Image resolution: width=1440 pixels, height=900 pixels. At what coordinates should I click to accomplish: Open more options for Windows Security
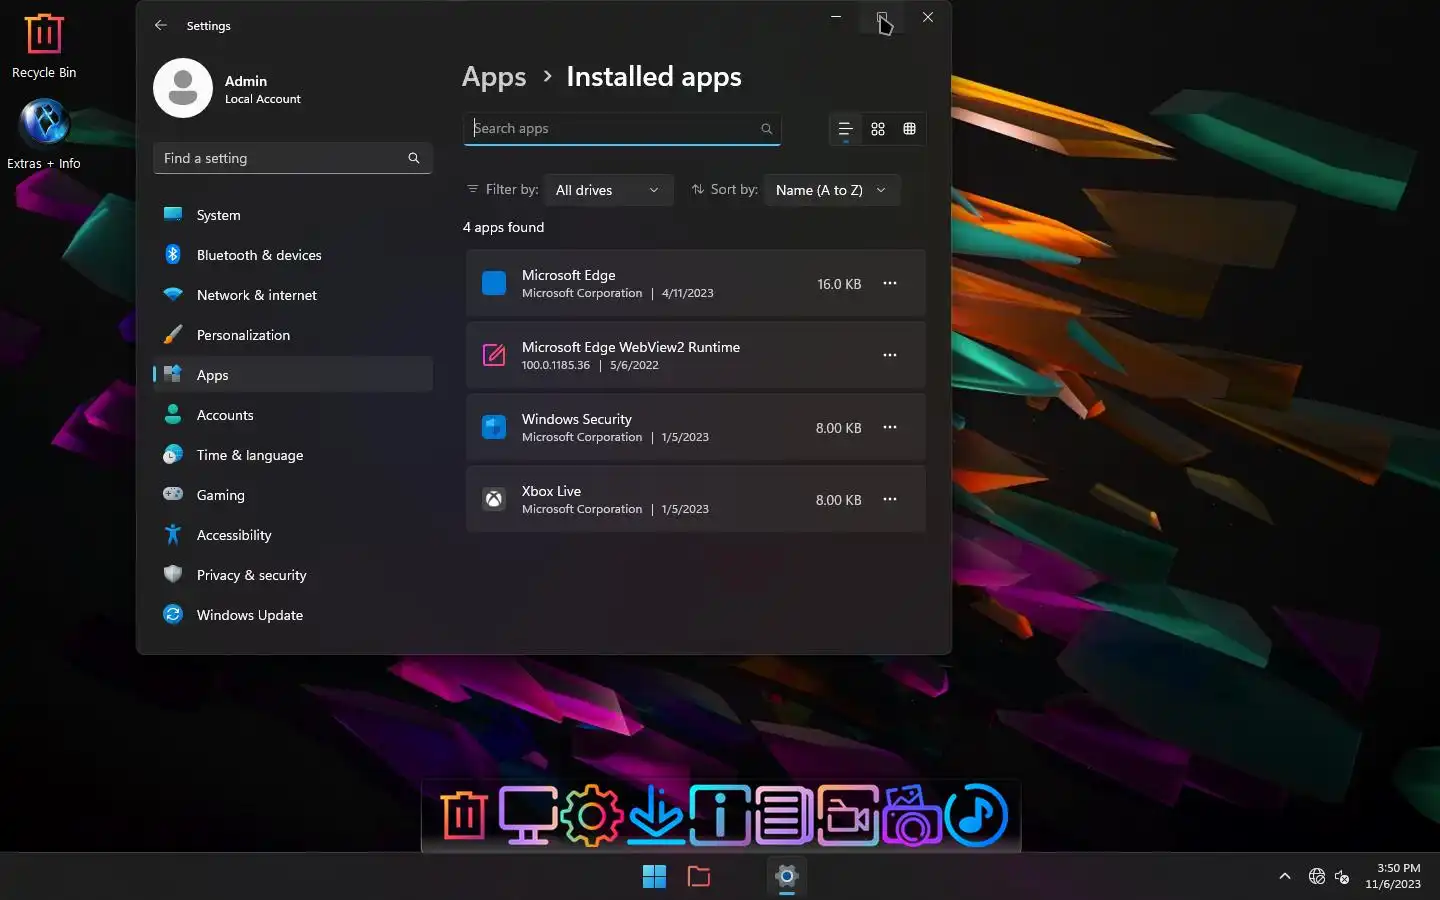click(x=890, y=427)
